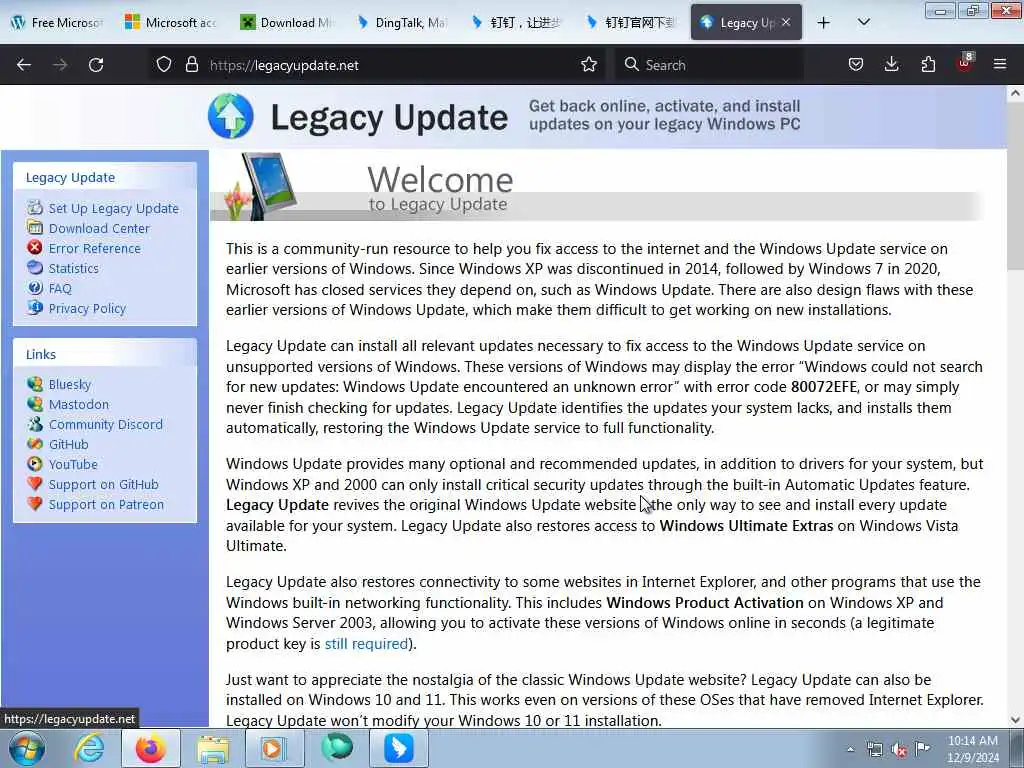Switch to the Free Microsoft tab

point(57,23)
